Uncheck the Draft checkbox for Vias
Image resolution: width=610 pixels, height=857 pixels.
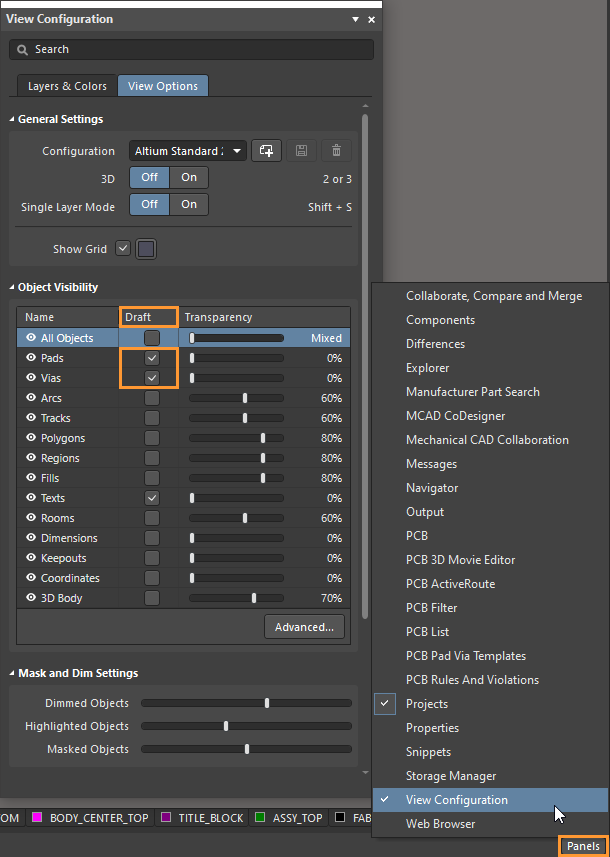coord(152,378)
